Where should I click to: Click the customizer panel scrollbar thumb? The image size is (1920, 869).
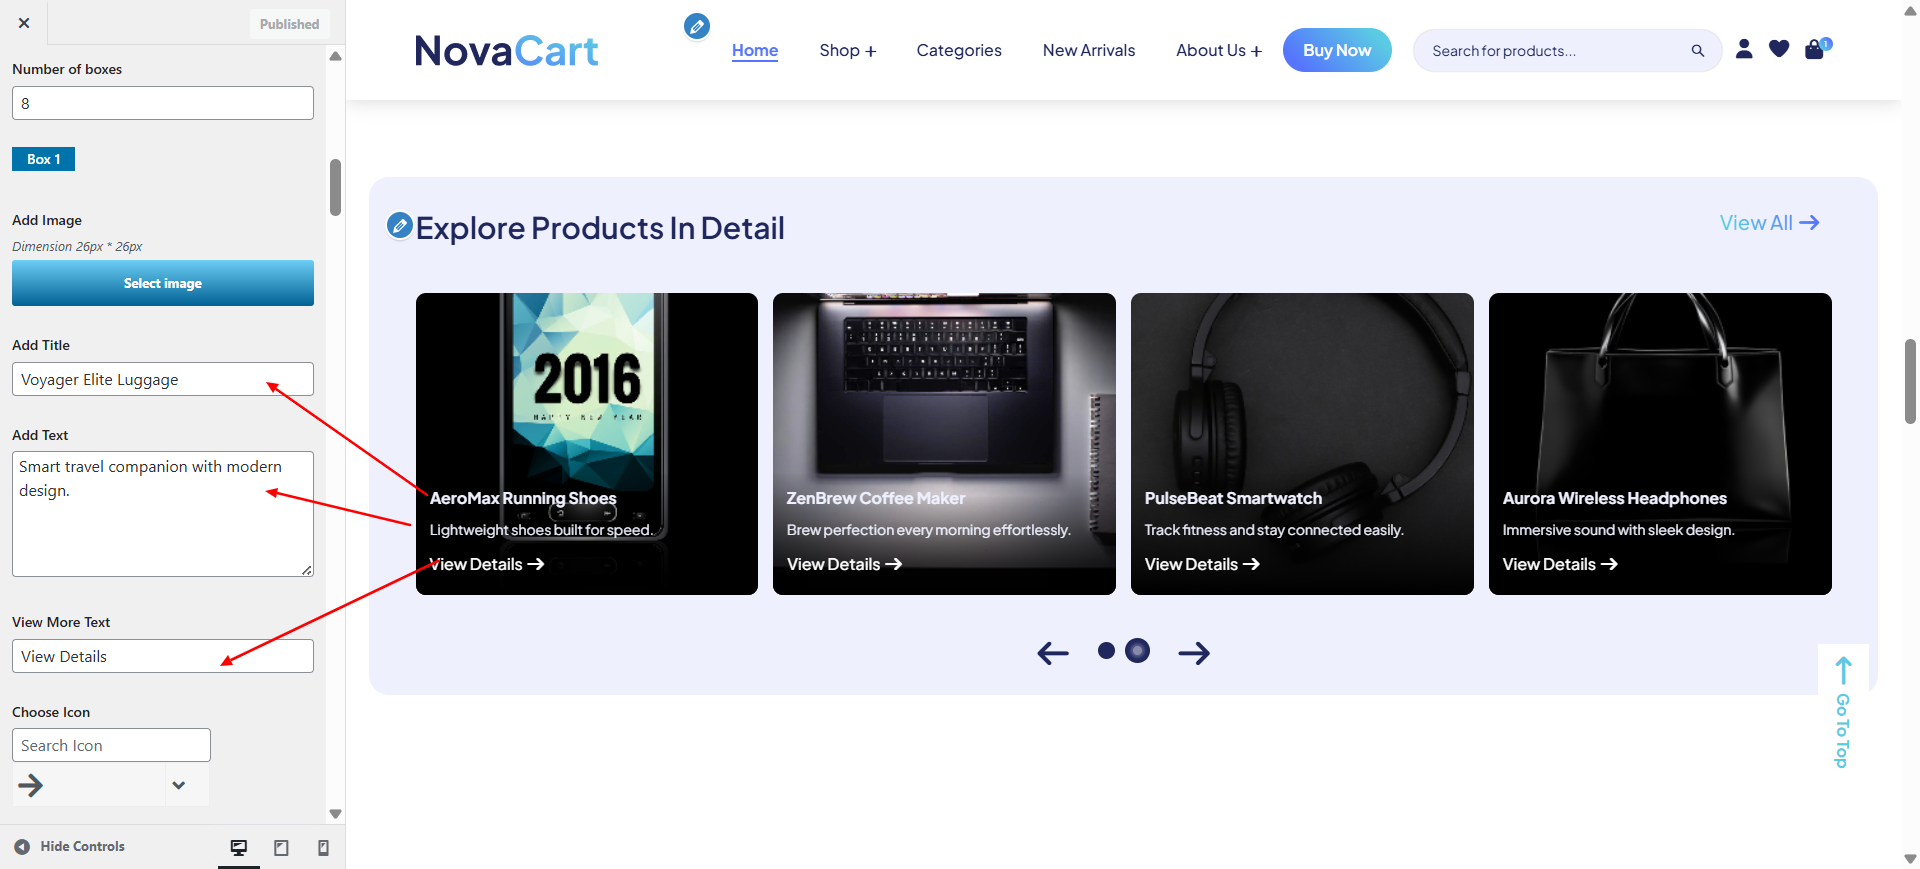tap(336, 187)
